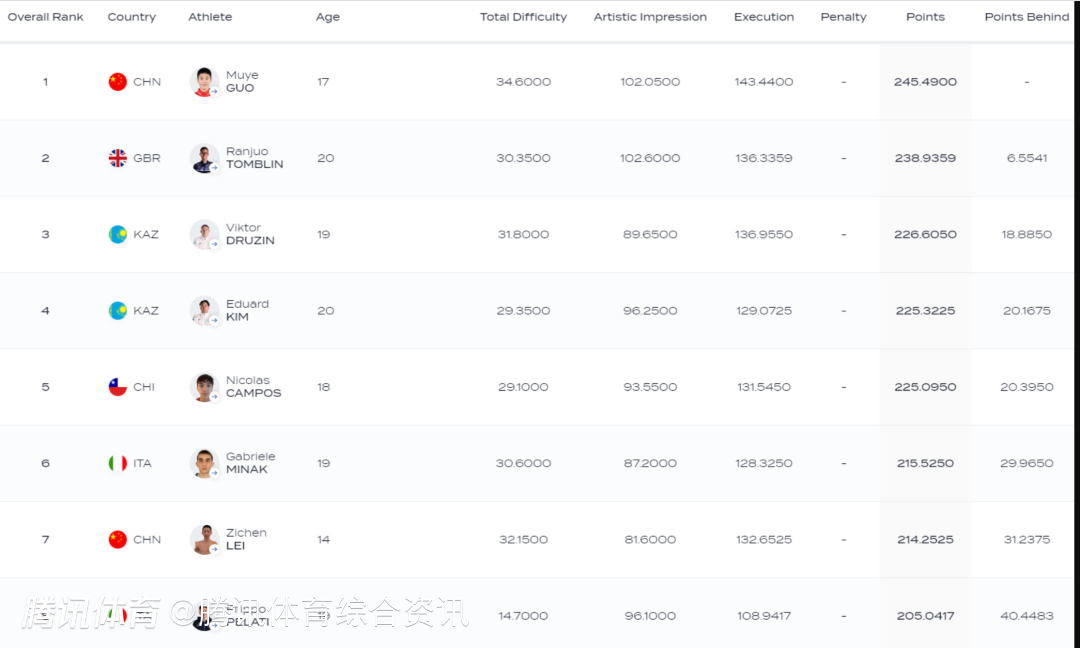Sort by Total Difficulty column header
The width and height of the screenshot is (1080, 648).
(523, 17)
